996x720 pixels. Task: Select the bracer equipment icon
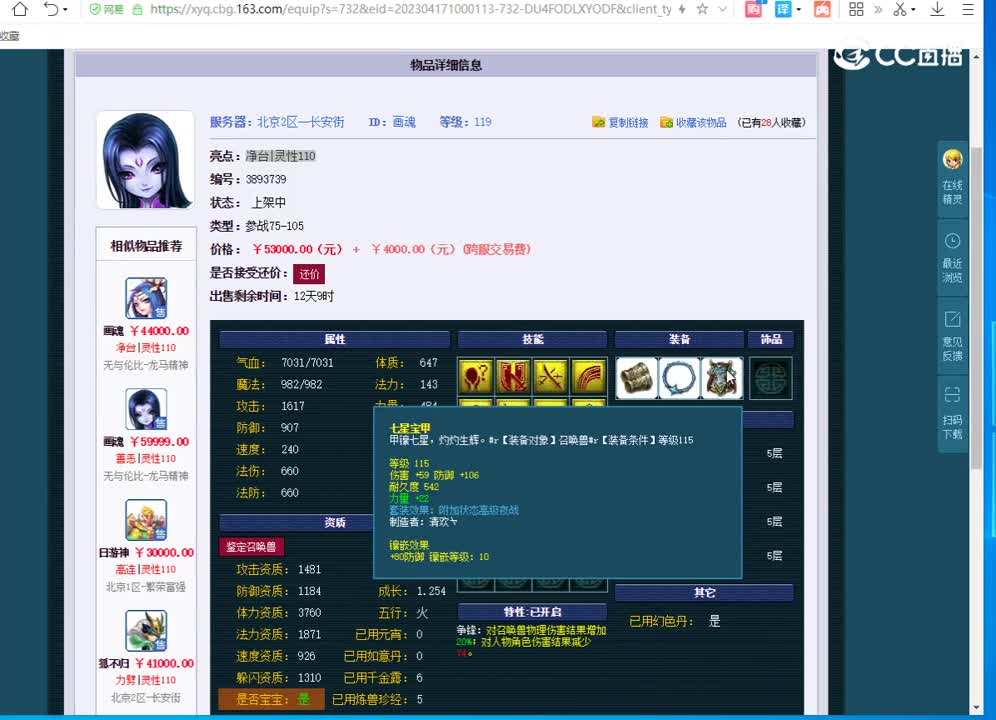(636, 377)
